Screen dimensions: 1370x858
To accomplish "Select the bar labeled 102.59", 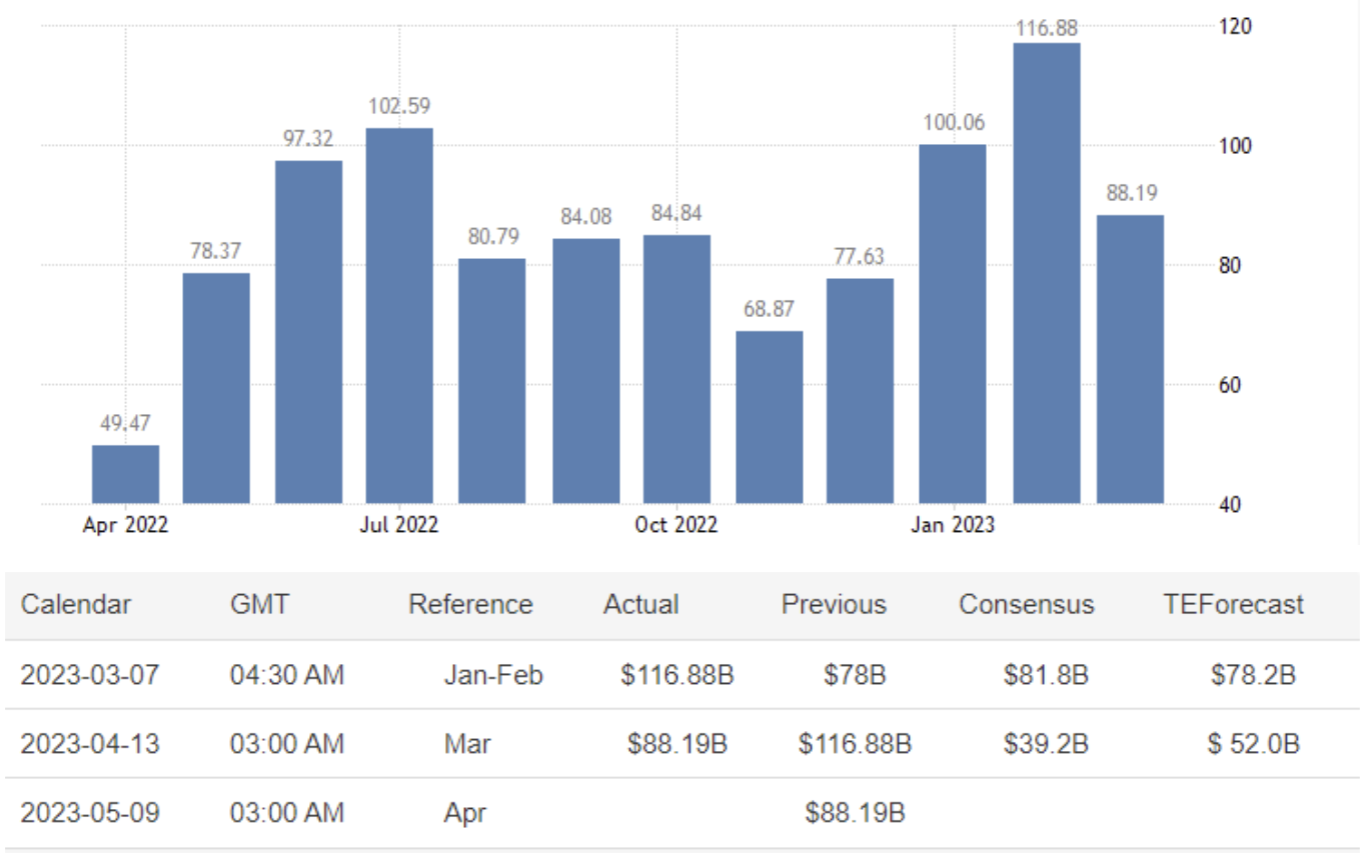I will pos(399,315).
